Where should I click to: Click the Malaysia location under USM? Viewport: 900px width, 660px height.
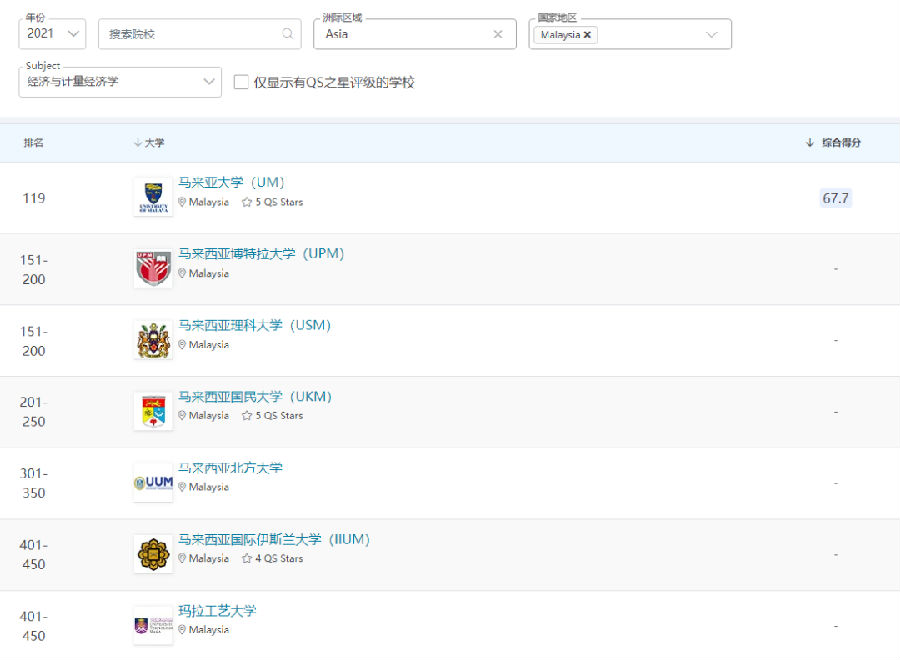coord(204,345)
